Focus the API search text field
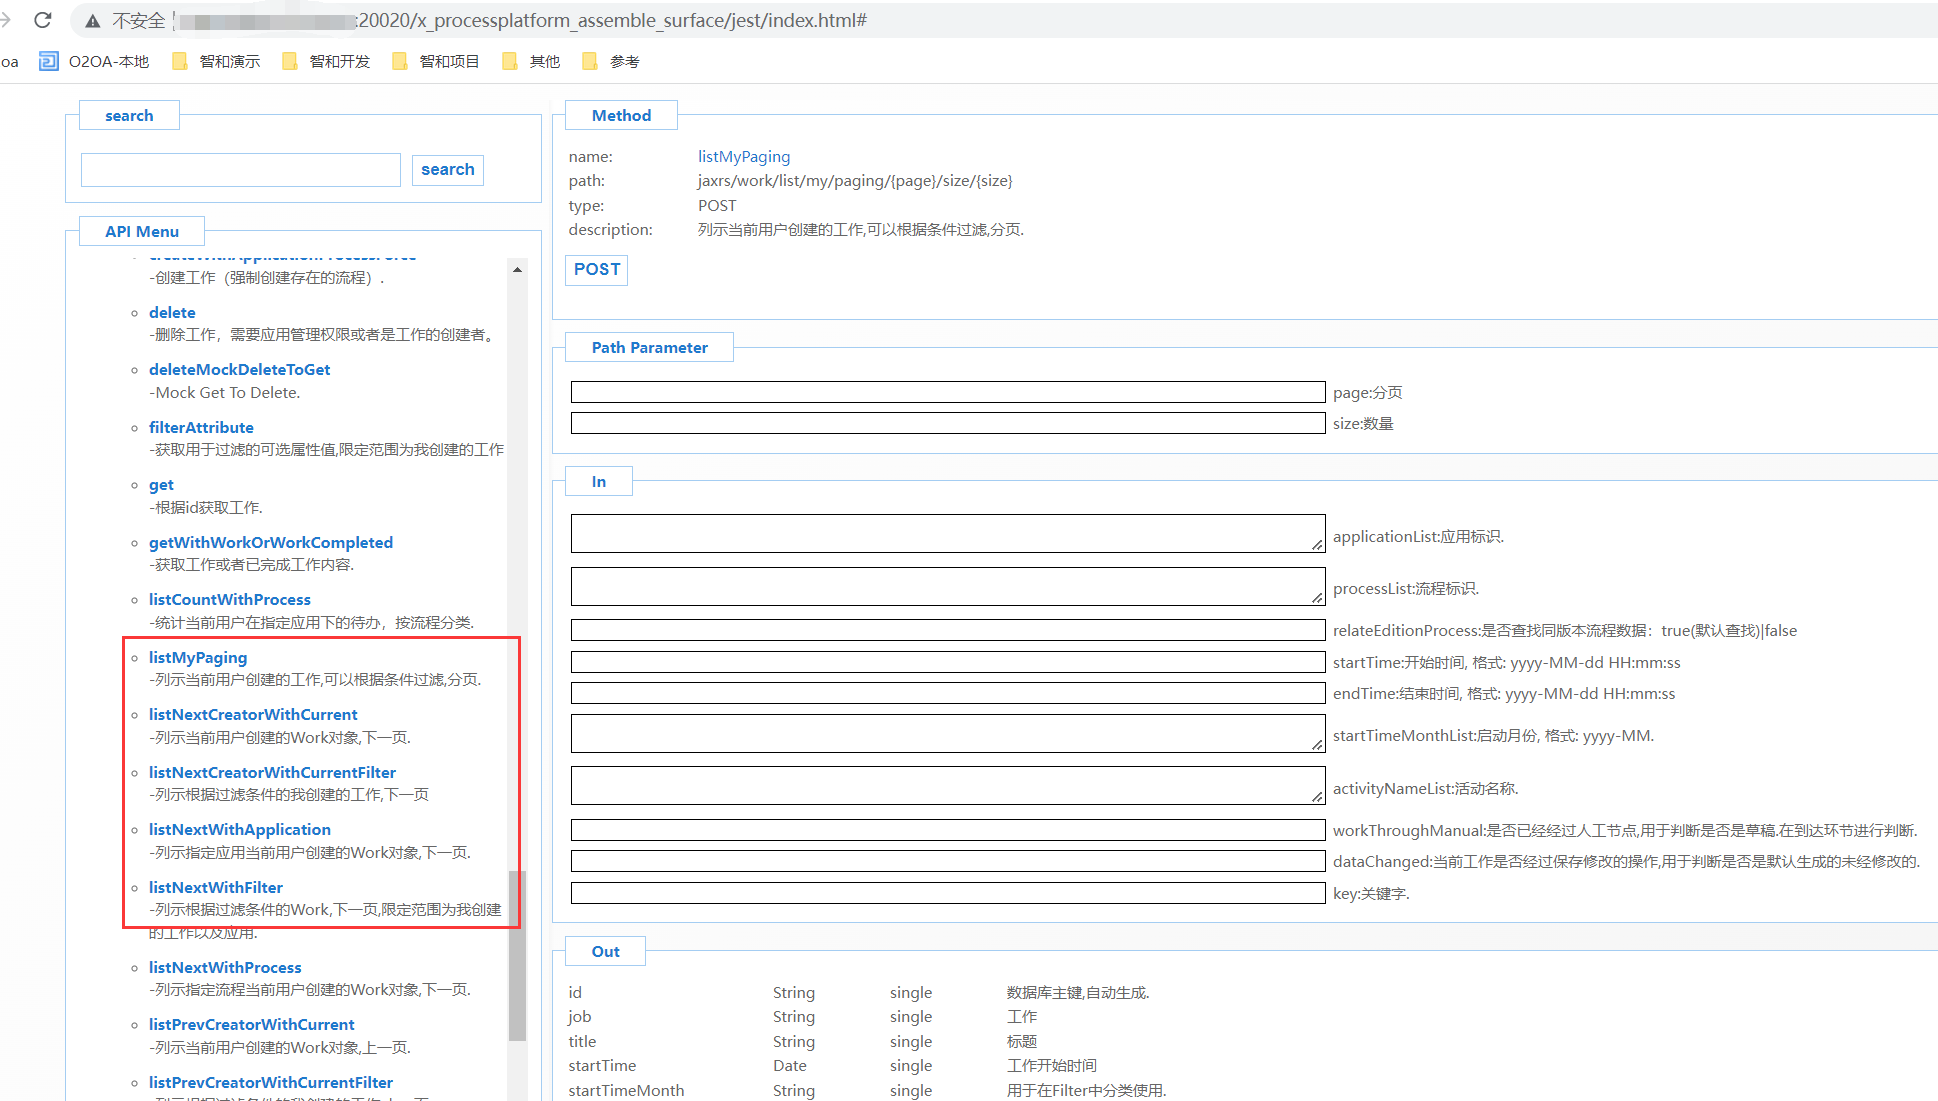The image size is (1938, 1101). (x=240, y=170)
